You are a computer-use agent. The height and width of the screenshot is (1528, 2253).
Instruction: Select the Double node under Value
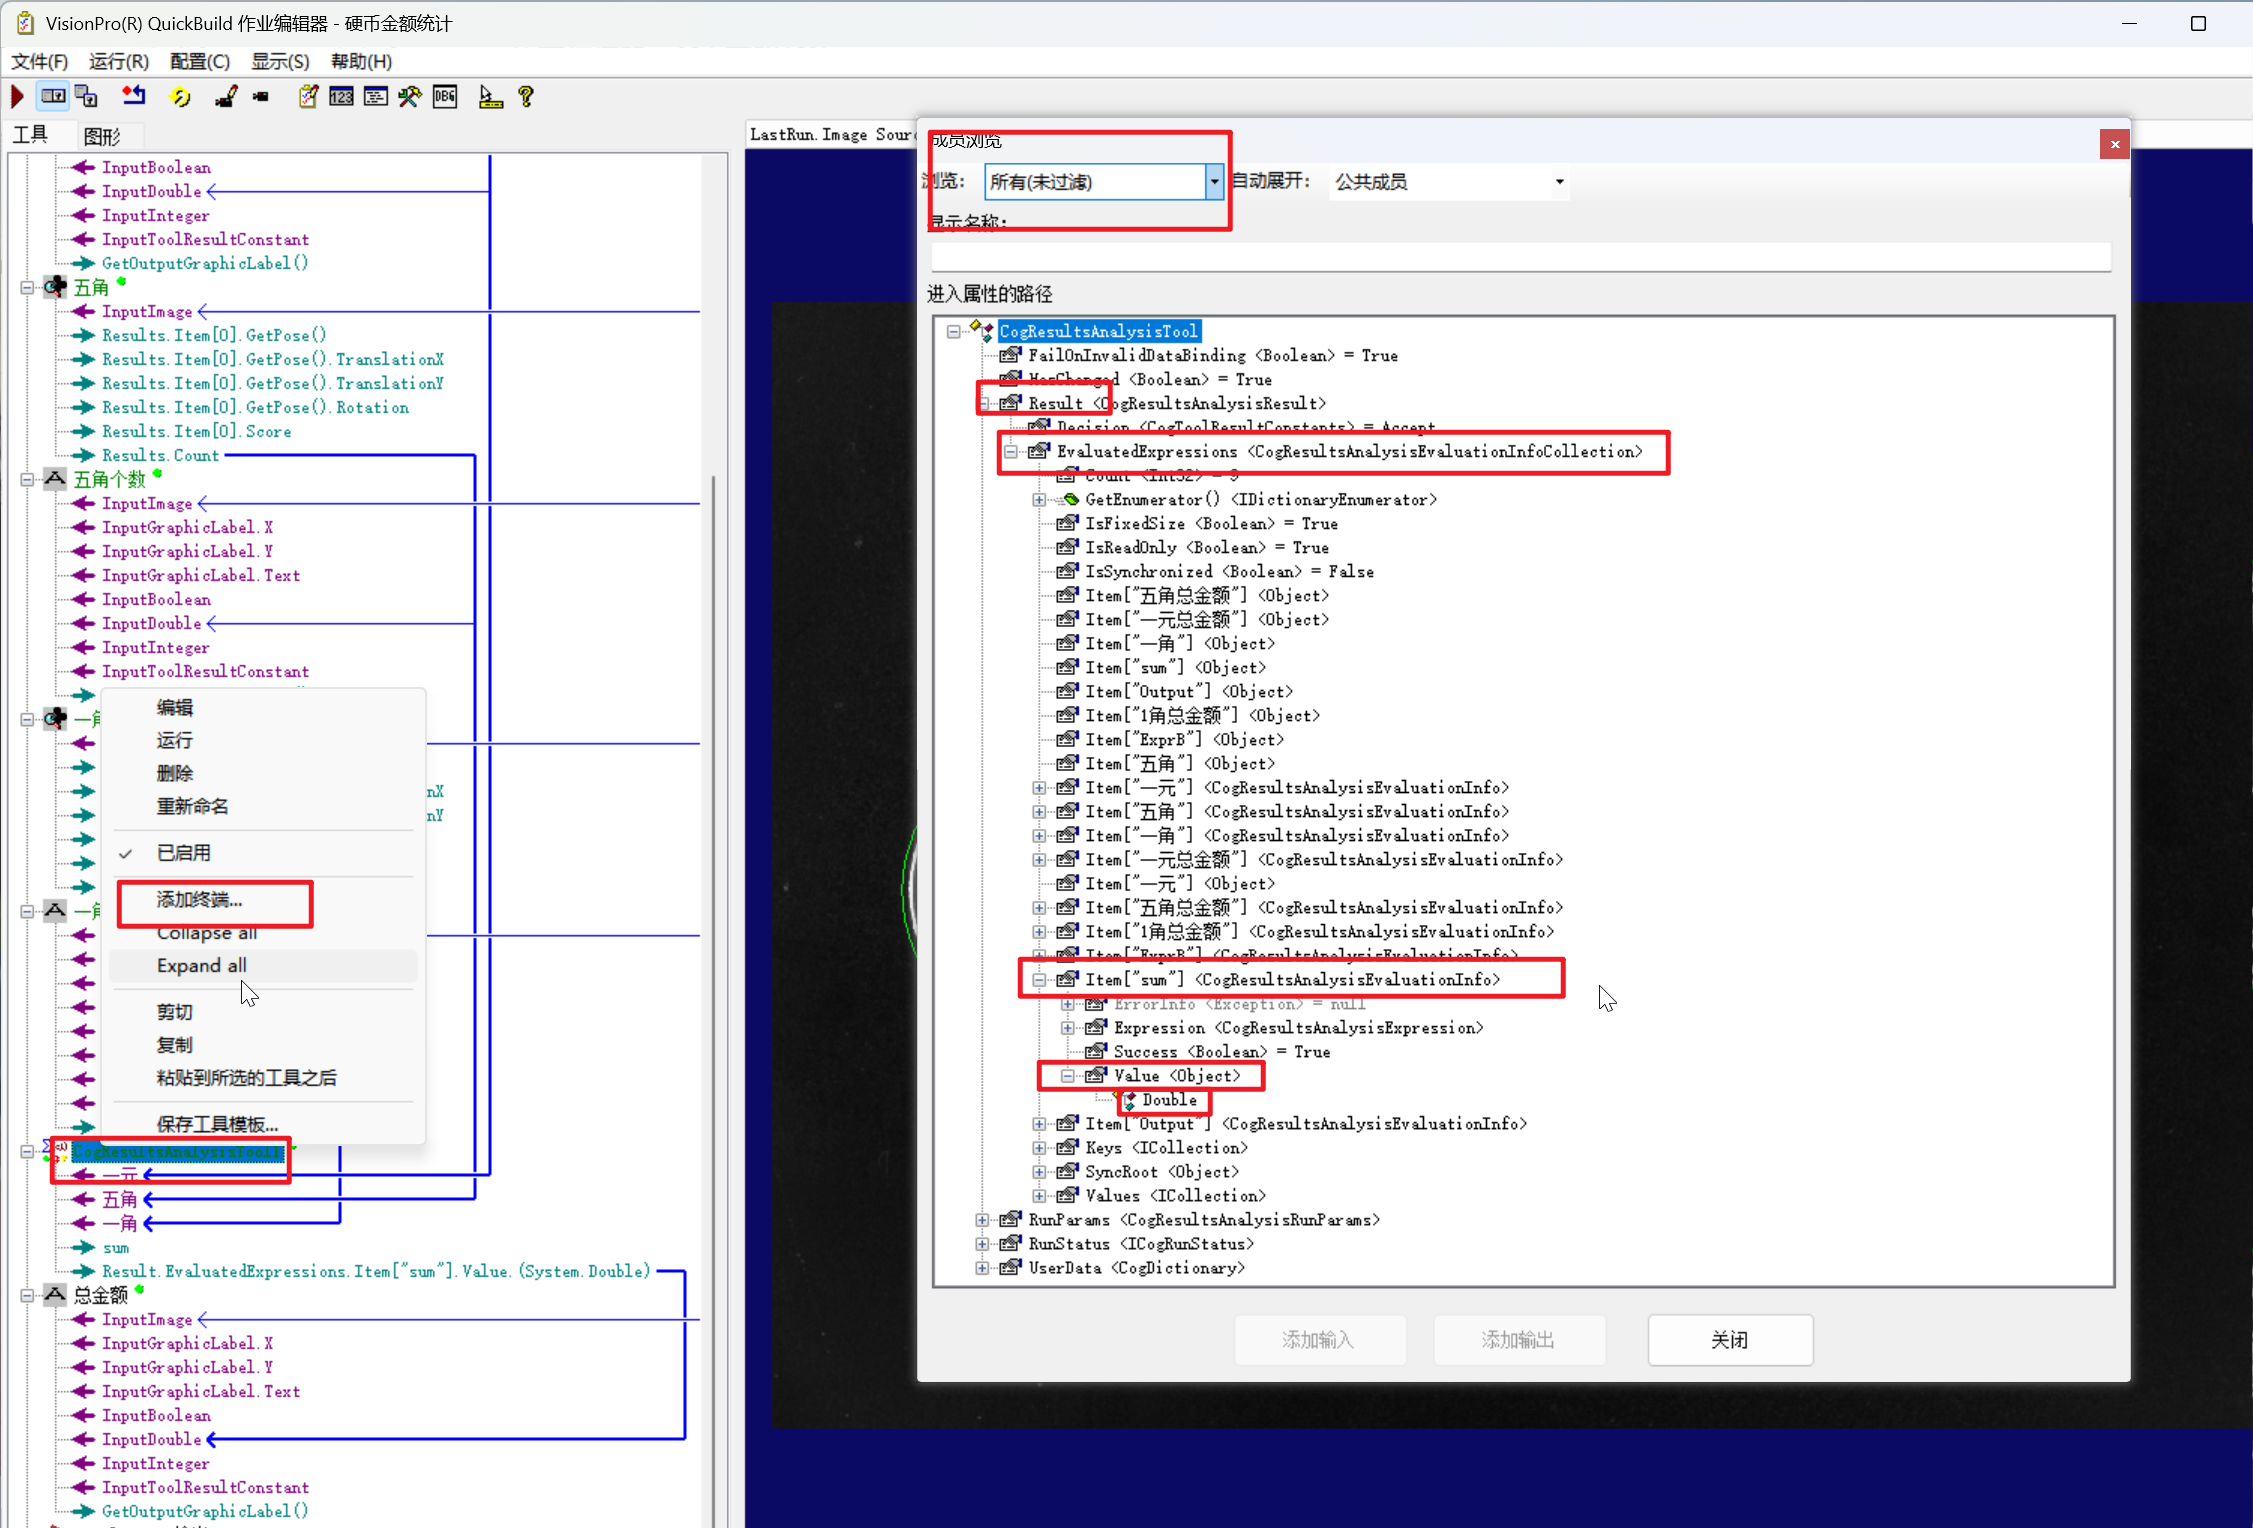tap(1169, 1100)
